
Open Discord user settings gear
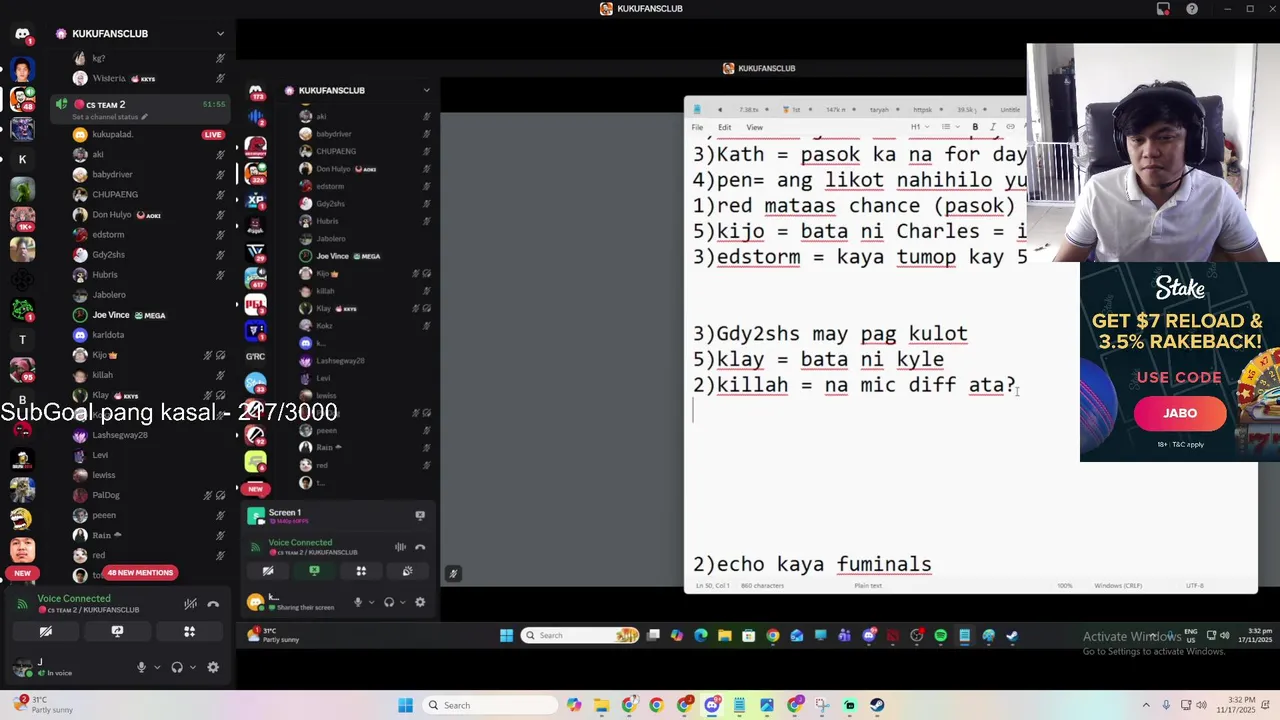click(x=213, y=667)
